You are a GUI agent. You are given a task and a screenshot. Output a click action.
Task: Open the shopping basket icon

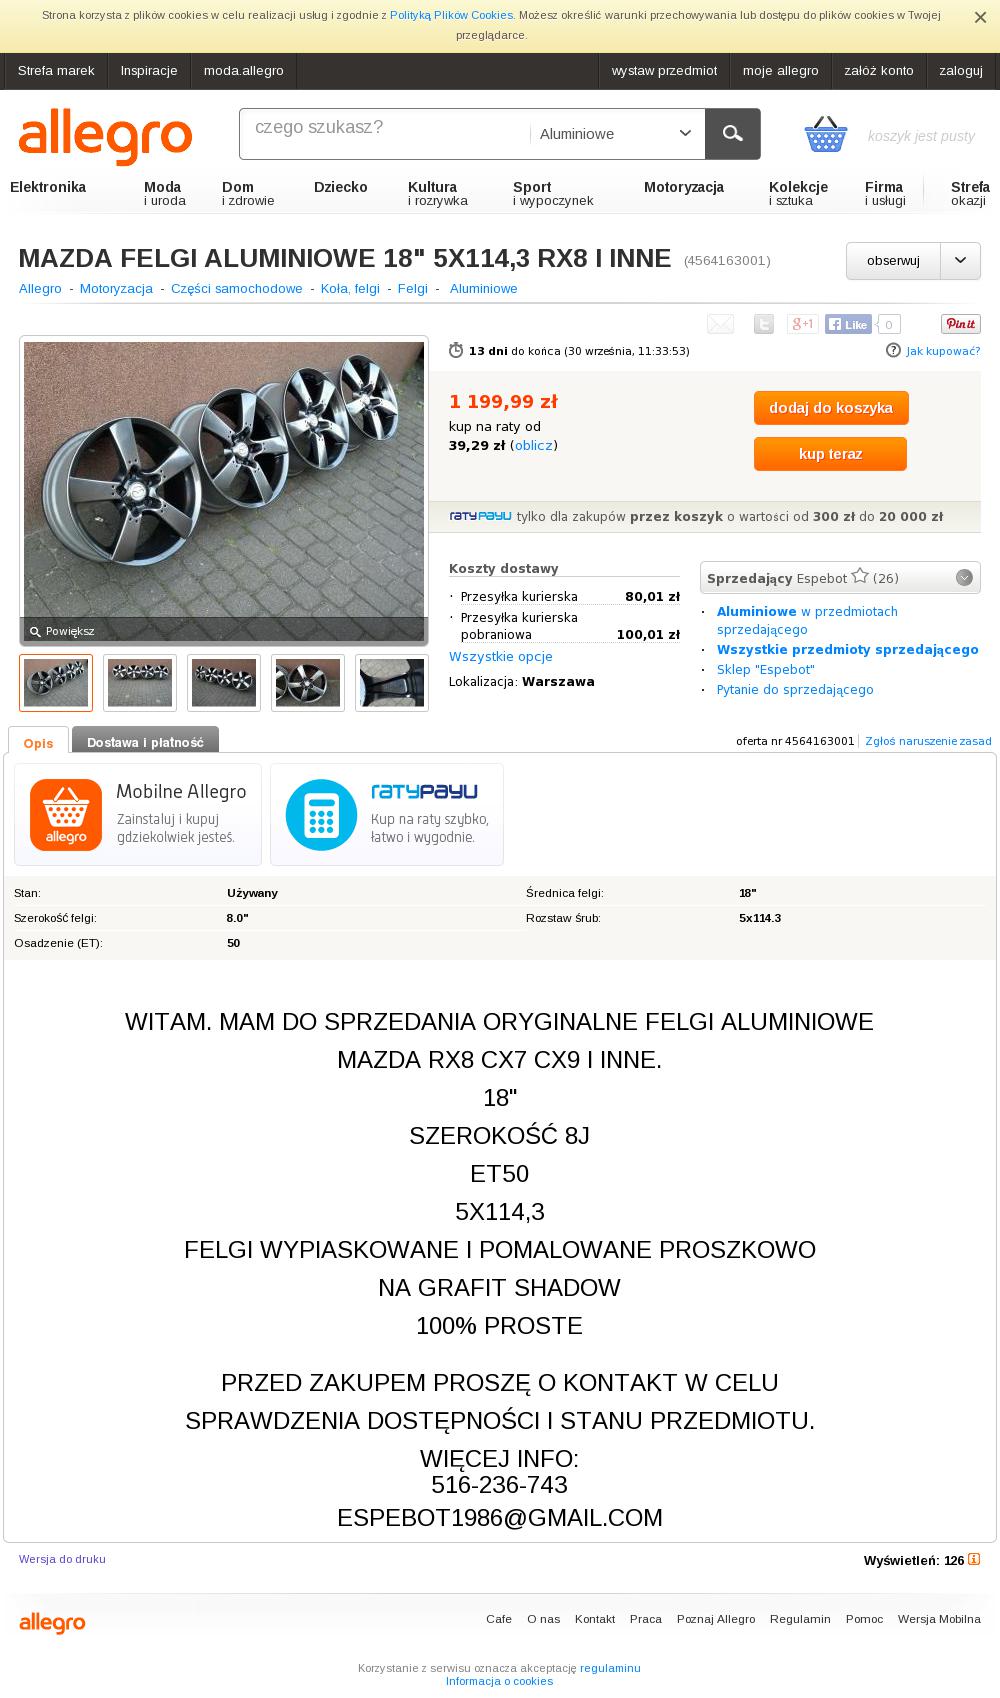[x=826, y=134]
